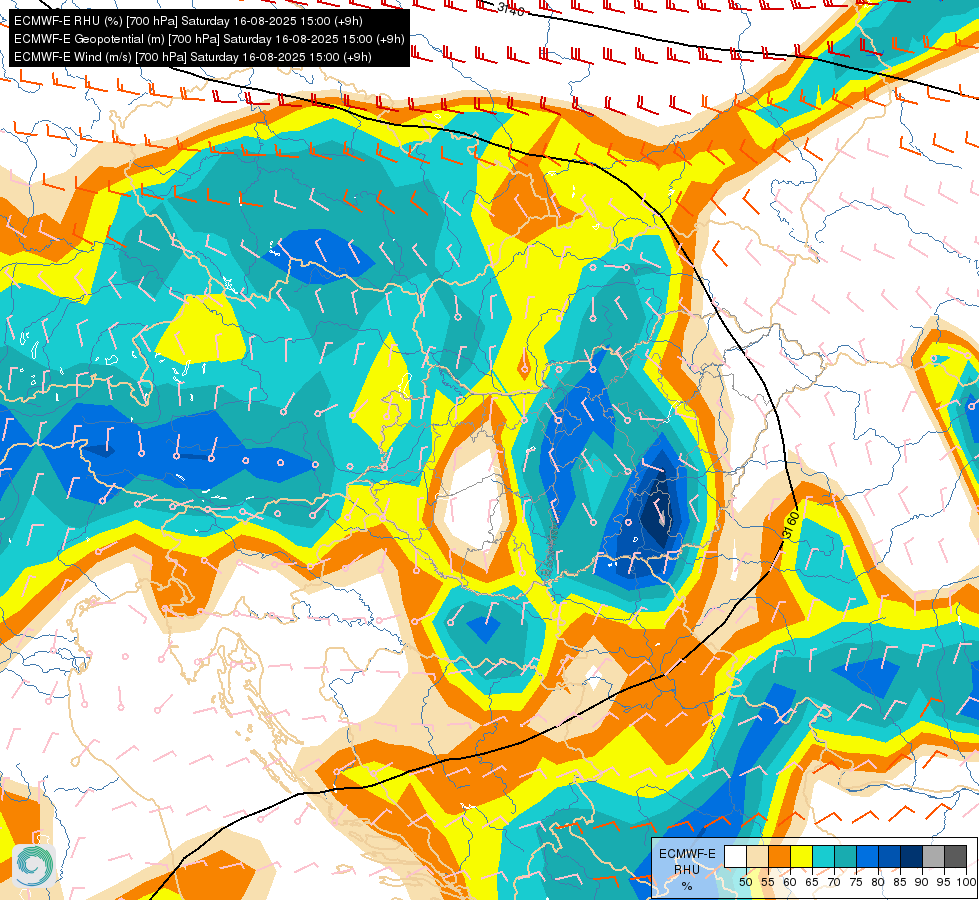
Task: Click the legend value 70
Action: 834,882
